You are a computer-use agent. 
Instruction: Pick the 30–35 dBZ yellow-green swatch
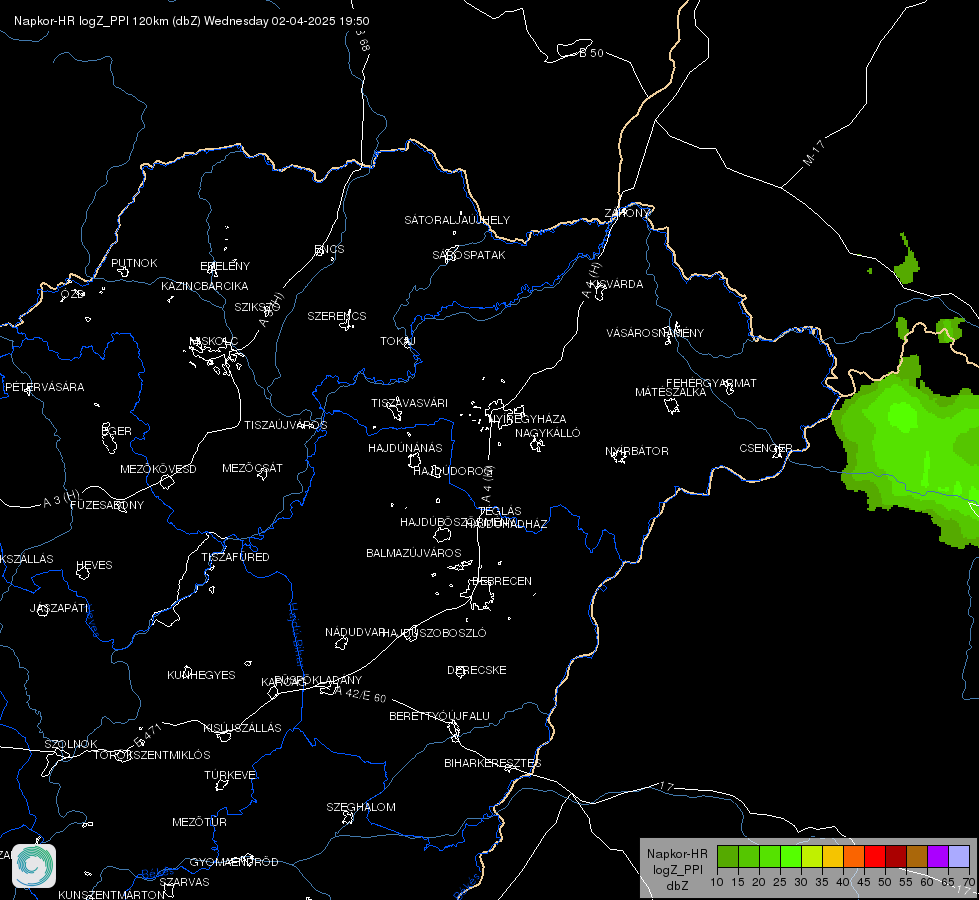[x=812, y=856]
